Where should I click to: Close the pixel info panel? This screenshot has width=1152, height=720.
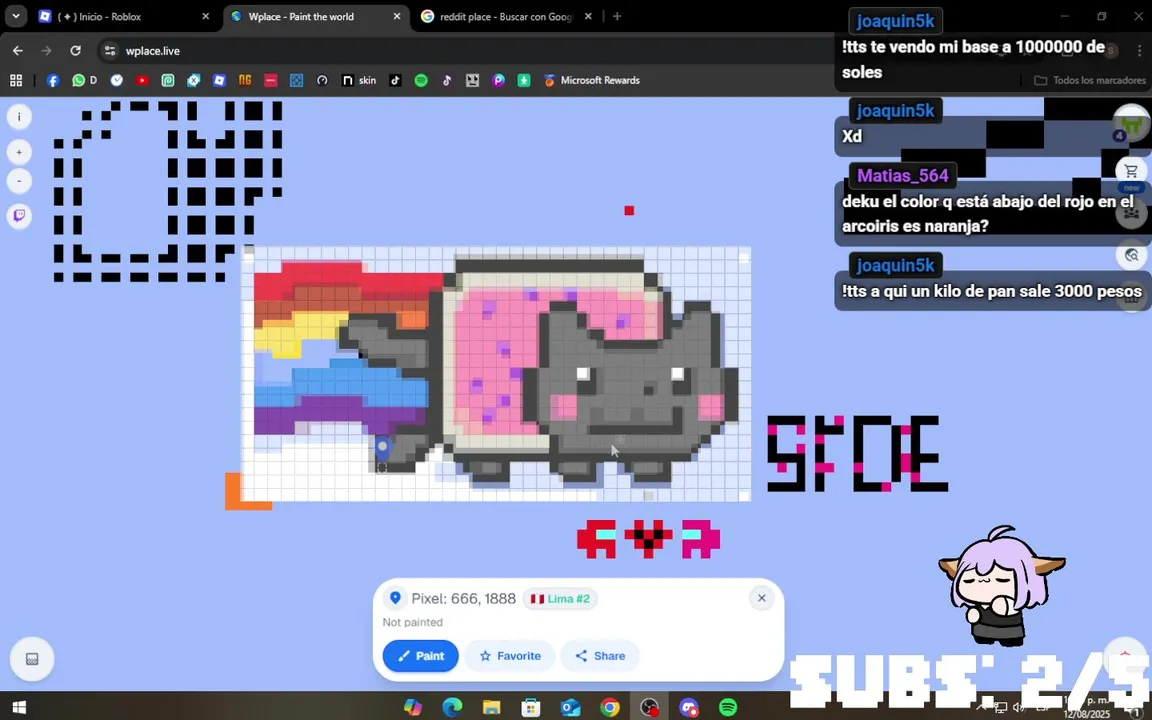click(x=762, y=598)
